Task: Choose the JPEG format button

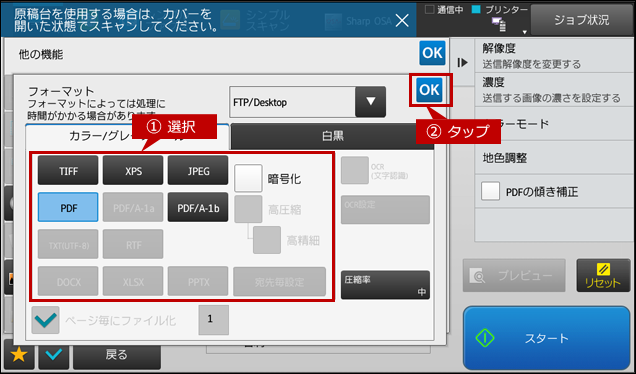Action: [x=198, y=170]
